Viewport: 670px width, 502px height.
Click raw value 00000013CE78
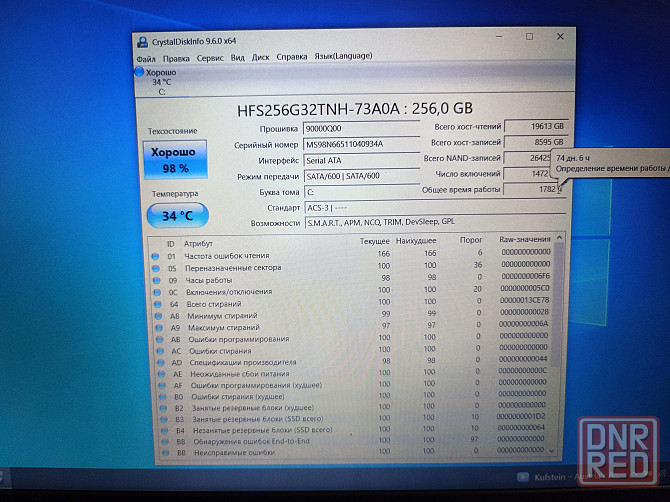(524, 300)
